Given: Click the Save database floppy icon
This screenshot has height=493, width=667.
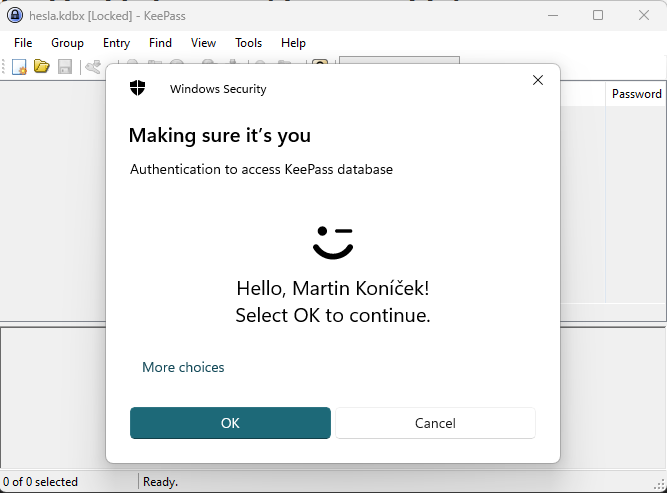Looking at the screenshot, I should pyautogui.click(x=65, y=67).
